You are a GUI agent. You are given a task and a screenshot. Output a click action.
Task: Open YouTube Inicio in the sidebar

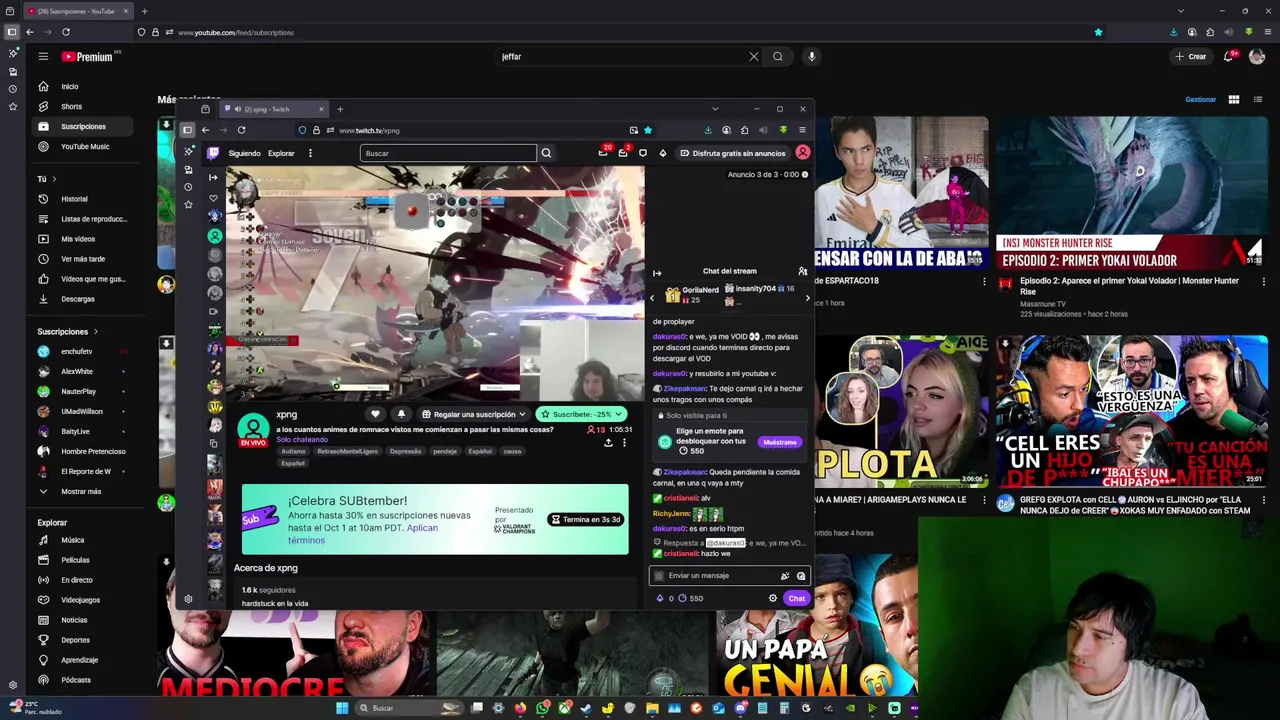(83, 86)
